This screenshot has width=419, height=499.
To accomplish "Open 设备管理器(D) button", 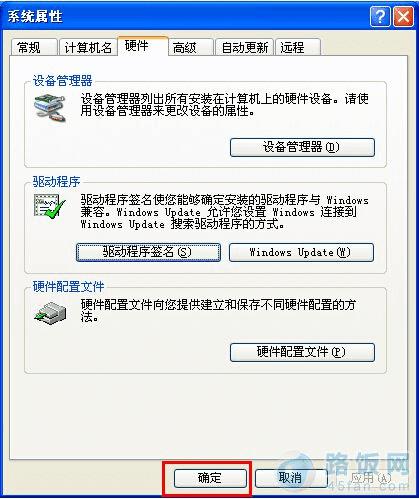I will (x=302, y=147).
